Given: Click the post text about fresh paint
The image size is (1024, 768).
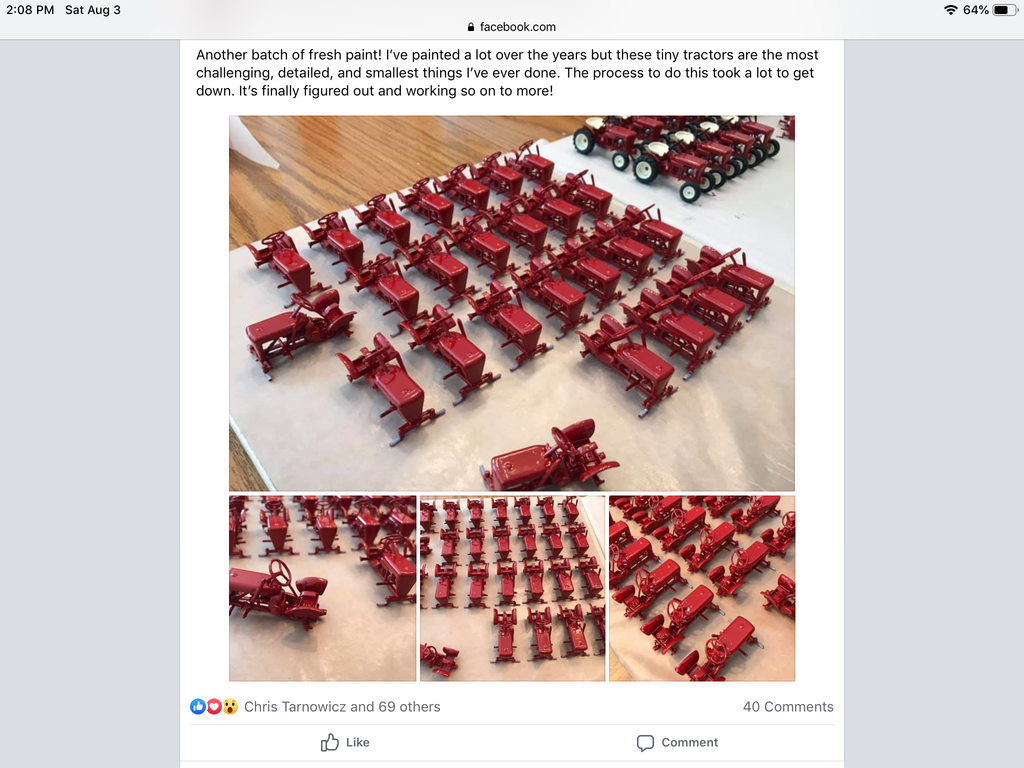Looking at the screenshot, I should click(x=507, y=72).
